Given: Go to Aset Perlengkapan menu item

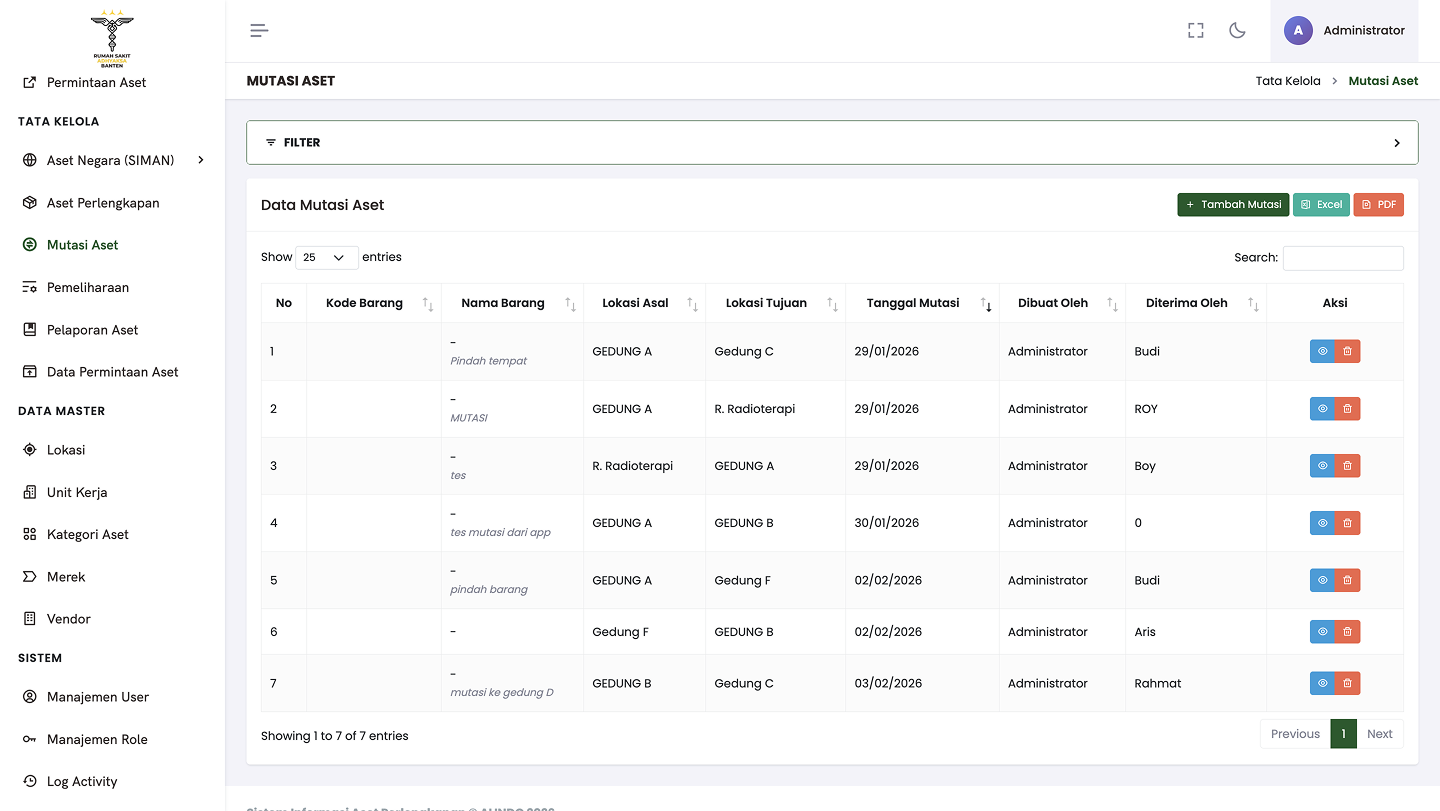Looking at the screenshot, I should 103,203.
